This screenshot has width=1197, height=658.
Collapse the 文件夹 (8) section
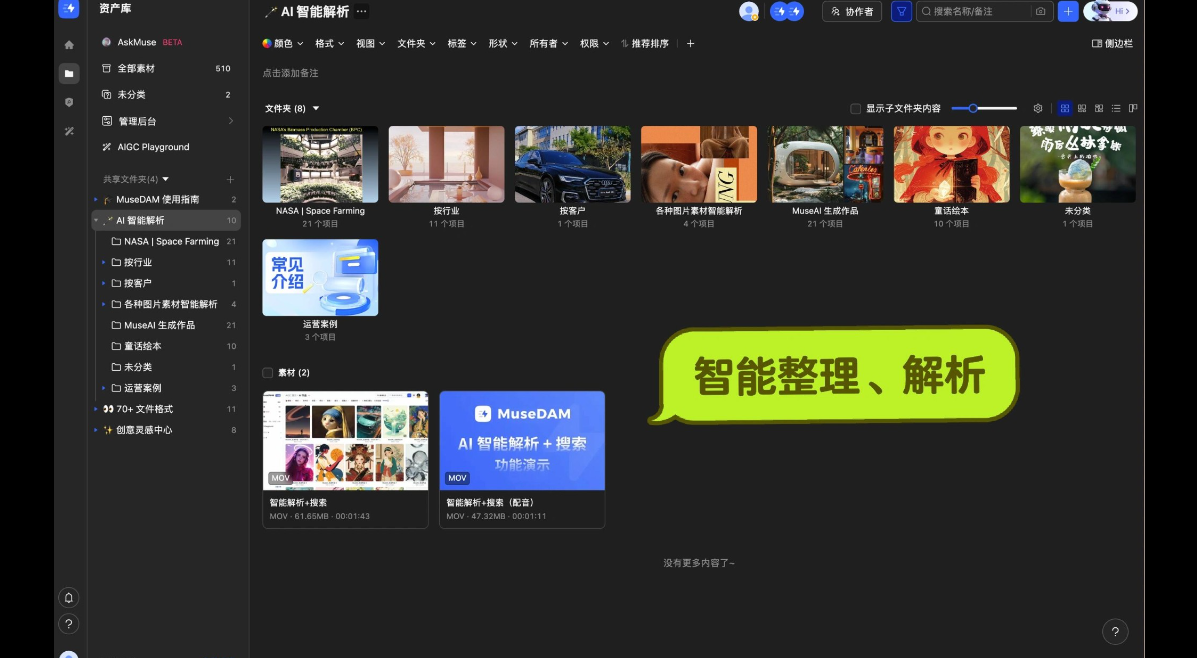pyautogui.click(x=316, y=108)
